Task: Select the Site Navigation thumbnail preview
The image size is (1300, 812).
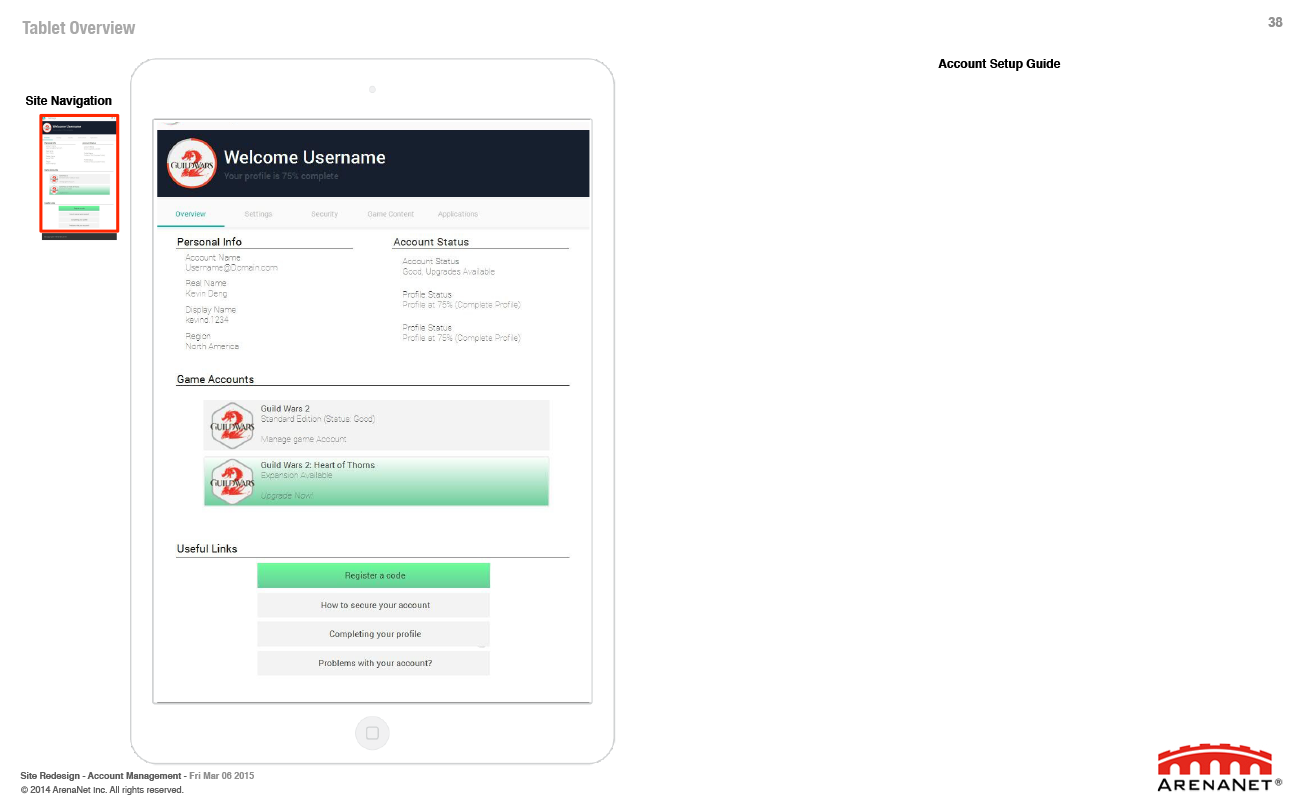Action: 79,174
